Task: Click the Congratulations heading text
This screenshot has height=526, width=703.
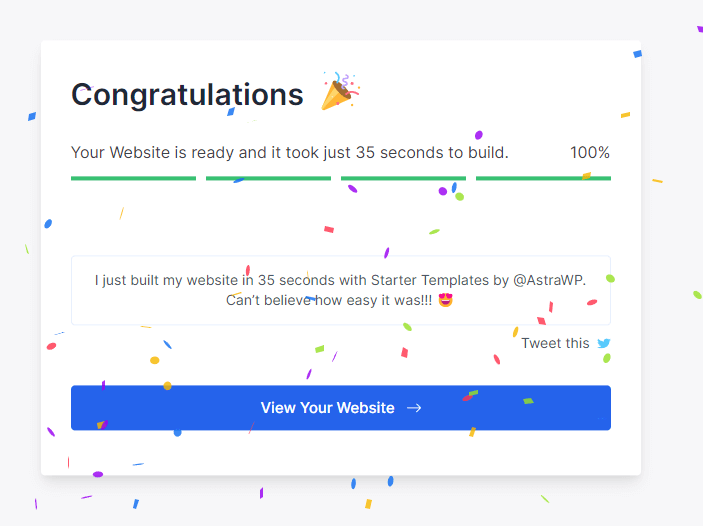Action: [187, 95]
